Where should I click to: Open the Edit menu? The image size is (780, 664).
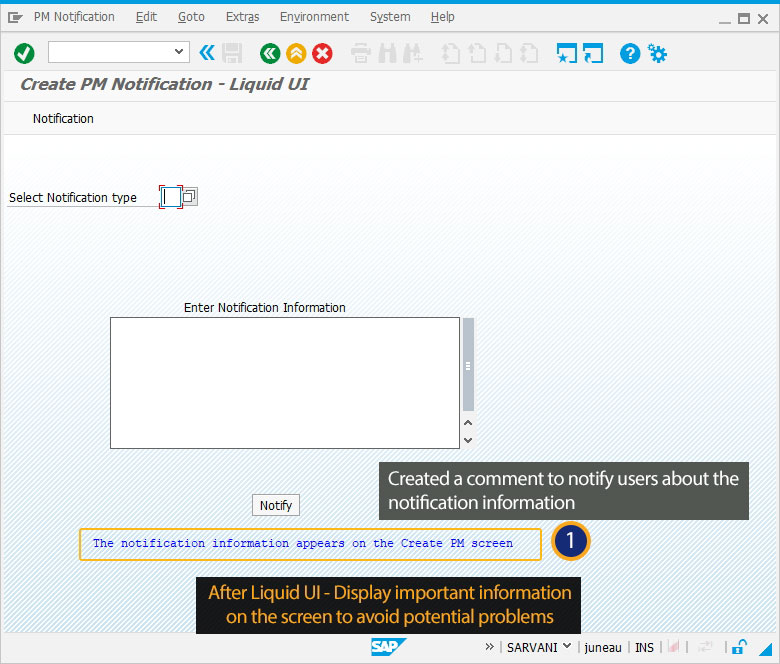[x=146, y=17]
